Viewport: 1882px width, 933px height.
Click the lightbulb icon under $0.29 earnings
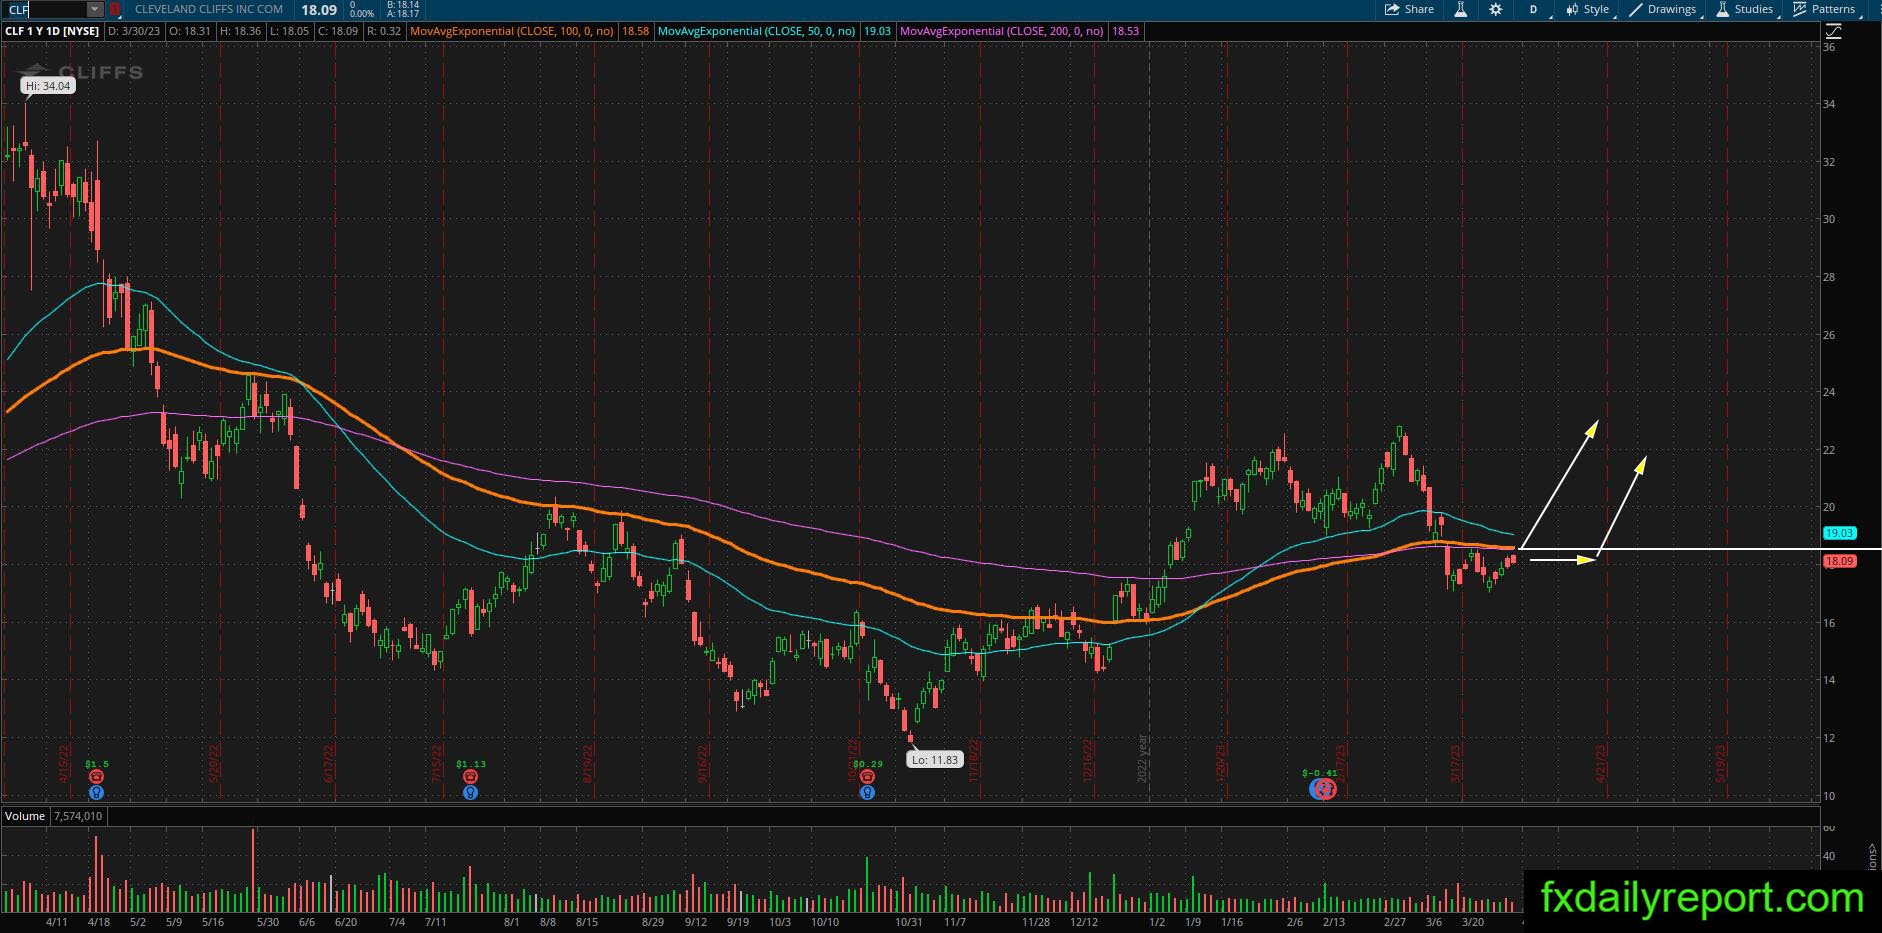(x=867, y=792)
